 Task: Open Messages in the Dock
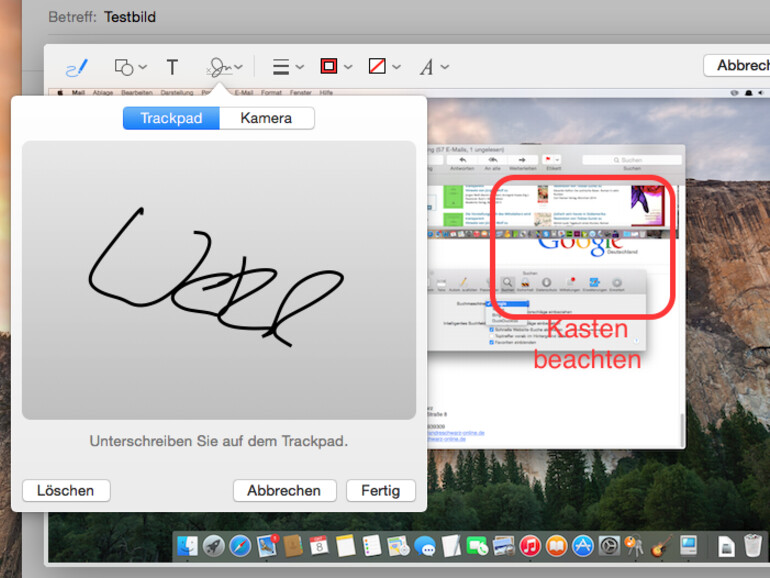425,546
